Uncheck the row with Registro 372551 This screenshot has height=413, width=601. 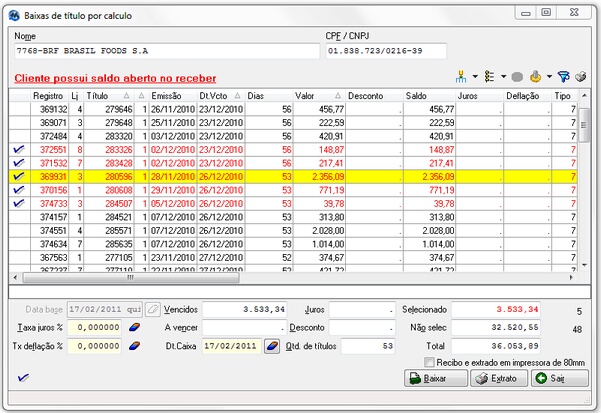pos(19,150)
